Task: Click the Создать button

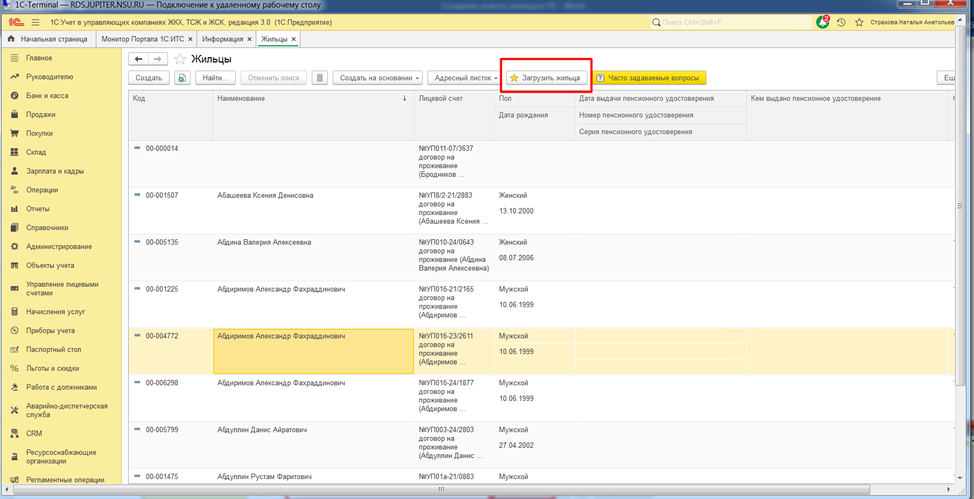Action: pyautogui.click(x=149, y=77)
